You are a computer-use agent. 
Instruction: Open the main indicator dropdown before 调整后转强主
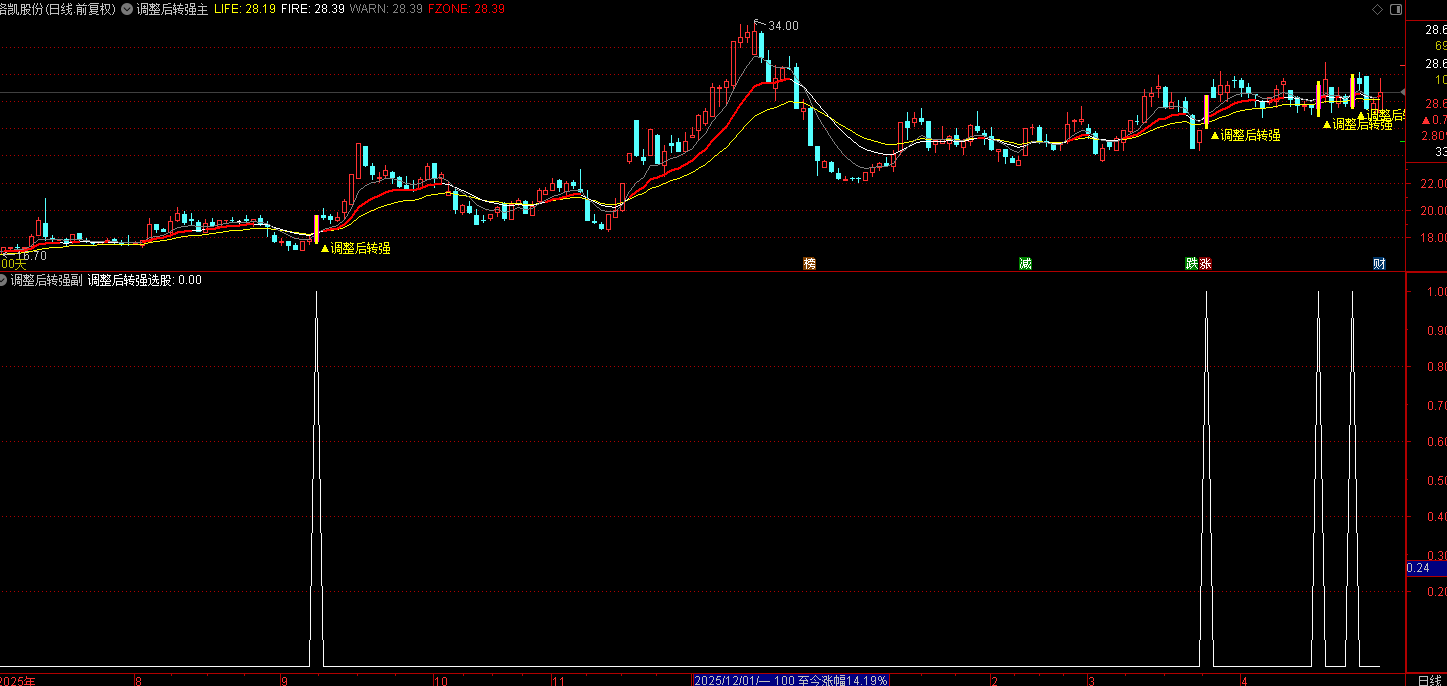click(127, 8)
